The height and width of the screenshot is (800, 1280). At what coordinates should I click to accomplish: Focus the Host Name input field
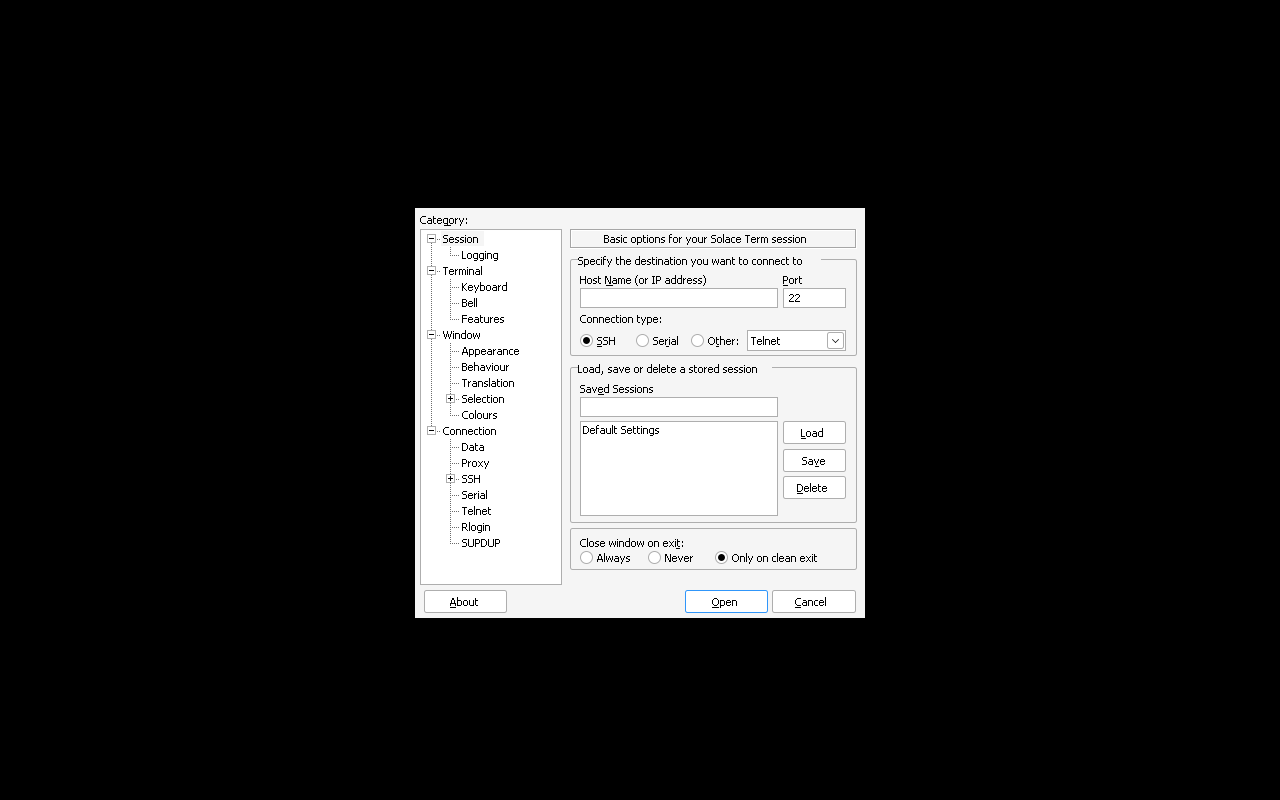coord(679,298)
